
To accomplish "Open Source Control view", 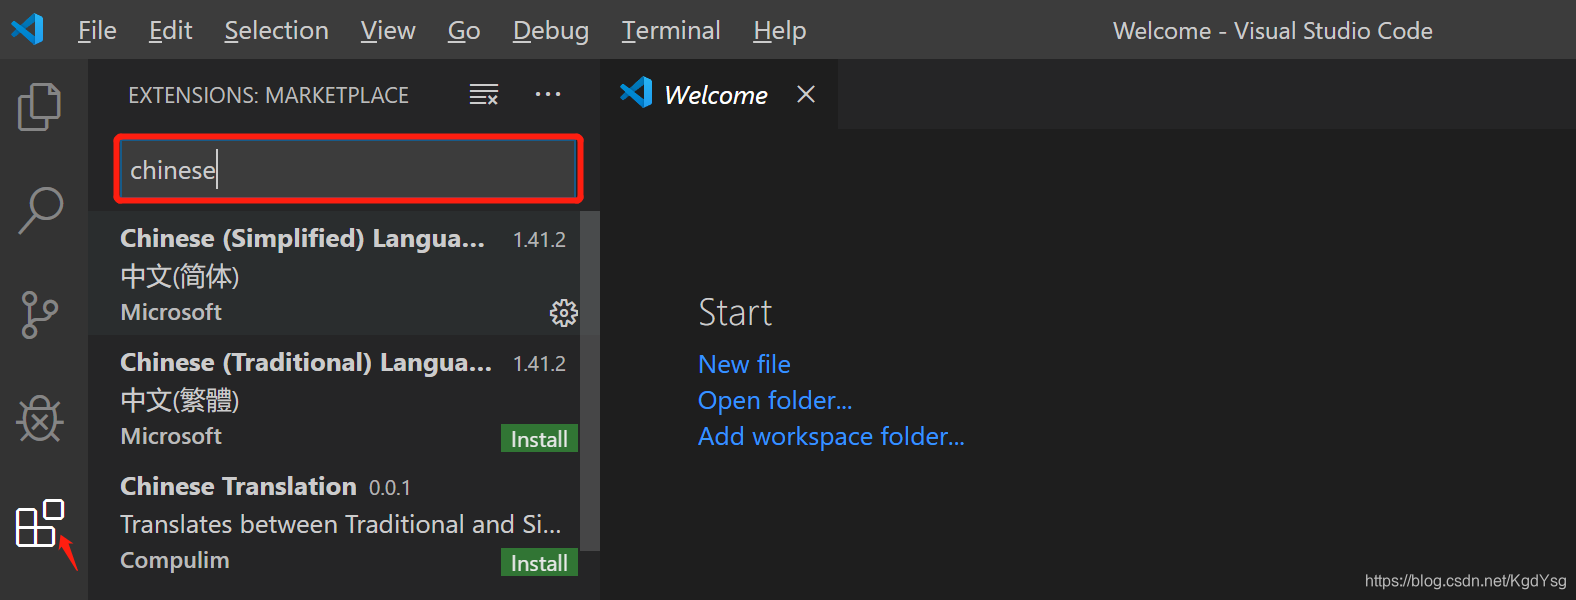I will 40,314.
